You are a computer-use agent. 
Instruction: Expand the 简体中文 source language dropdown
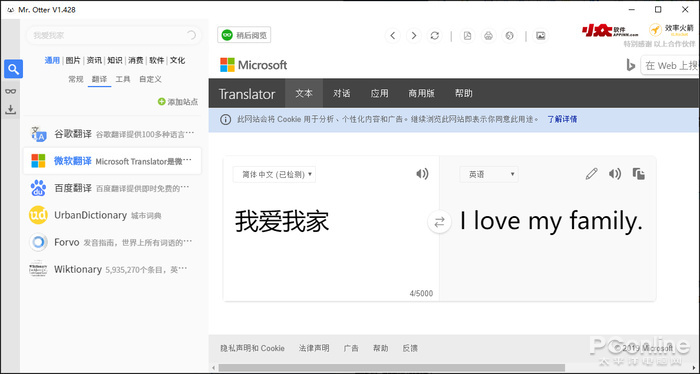274,175
